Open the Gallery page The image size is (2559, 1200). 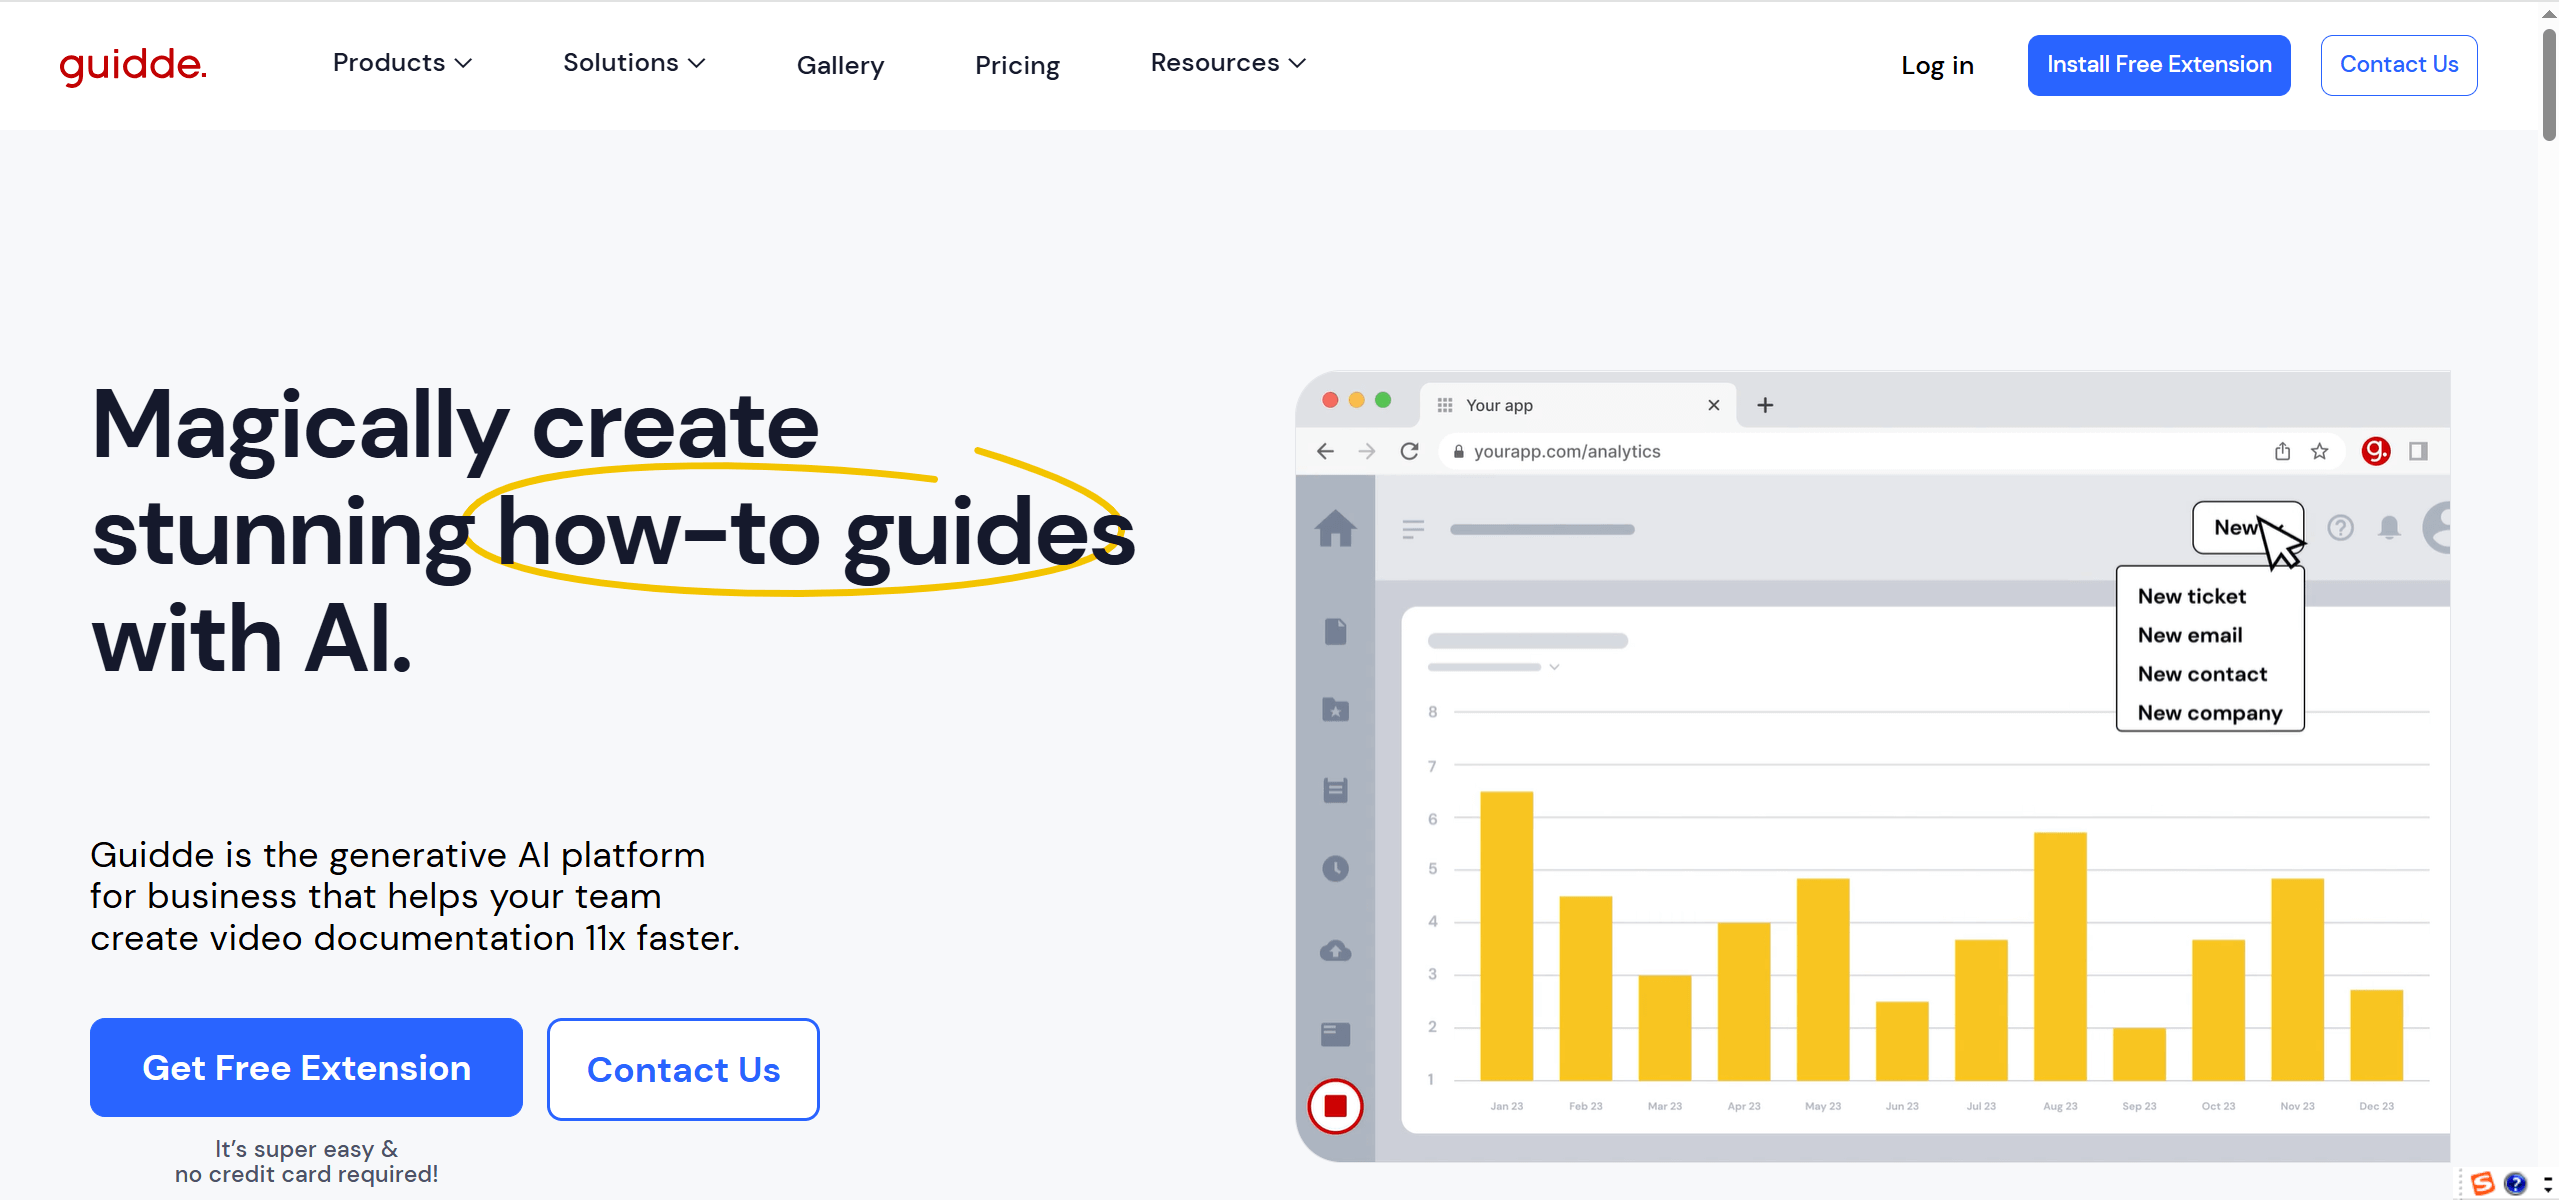840,65
